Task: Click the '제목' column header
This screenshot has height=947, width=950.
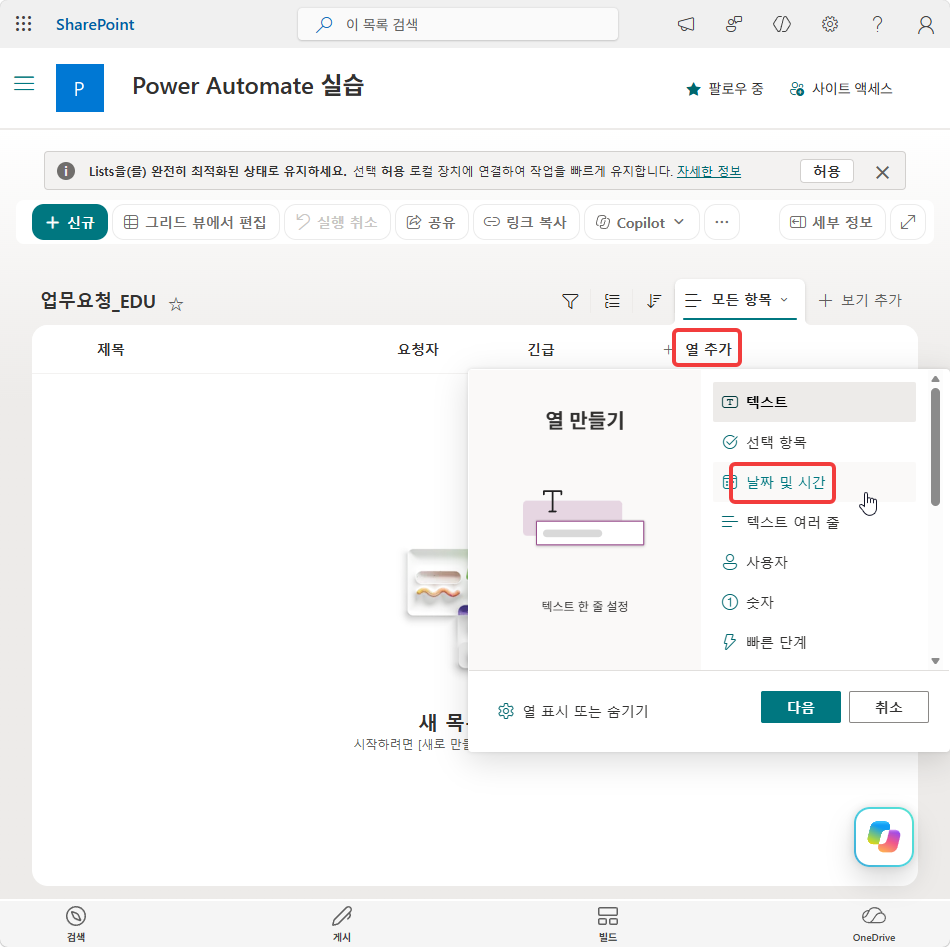Action: (111, 350)
